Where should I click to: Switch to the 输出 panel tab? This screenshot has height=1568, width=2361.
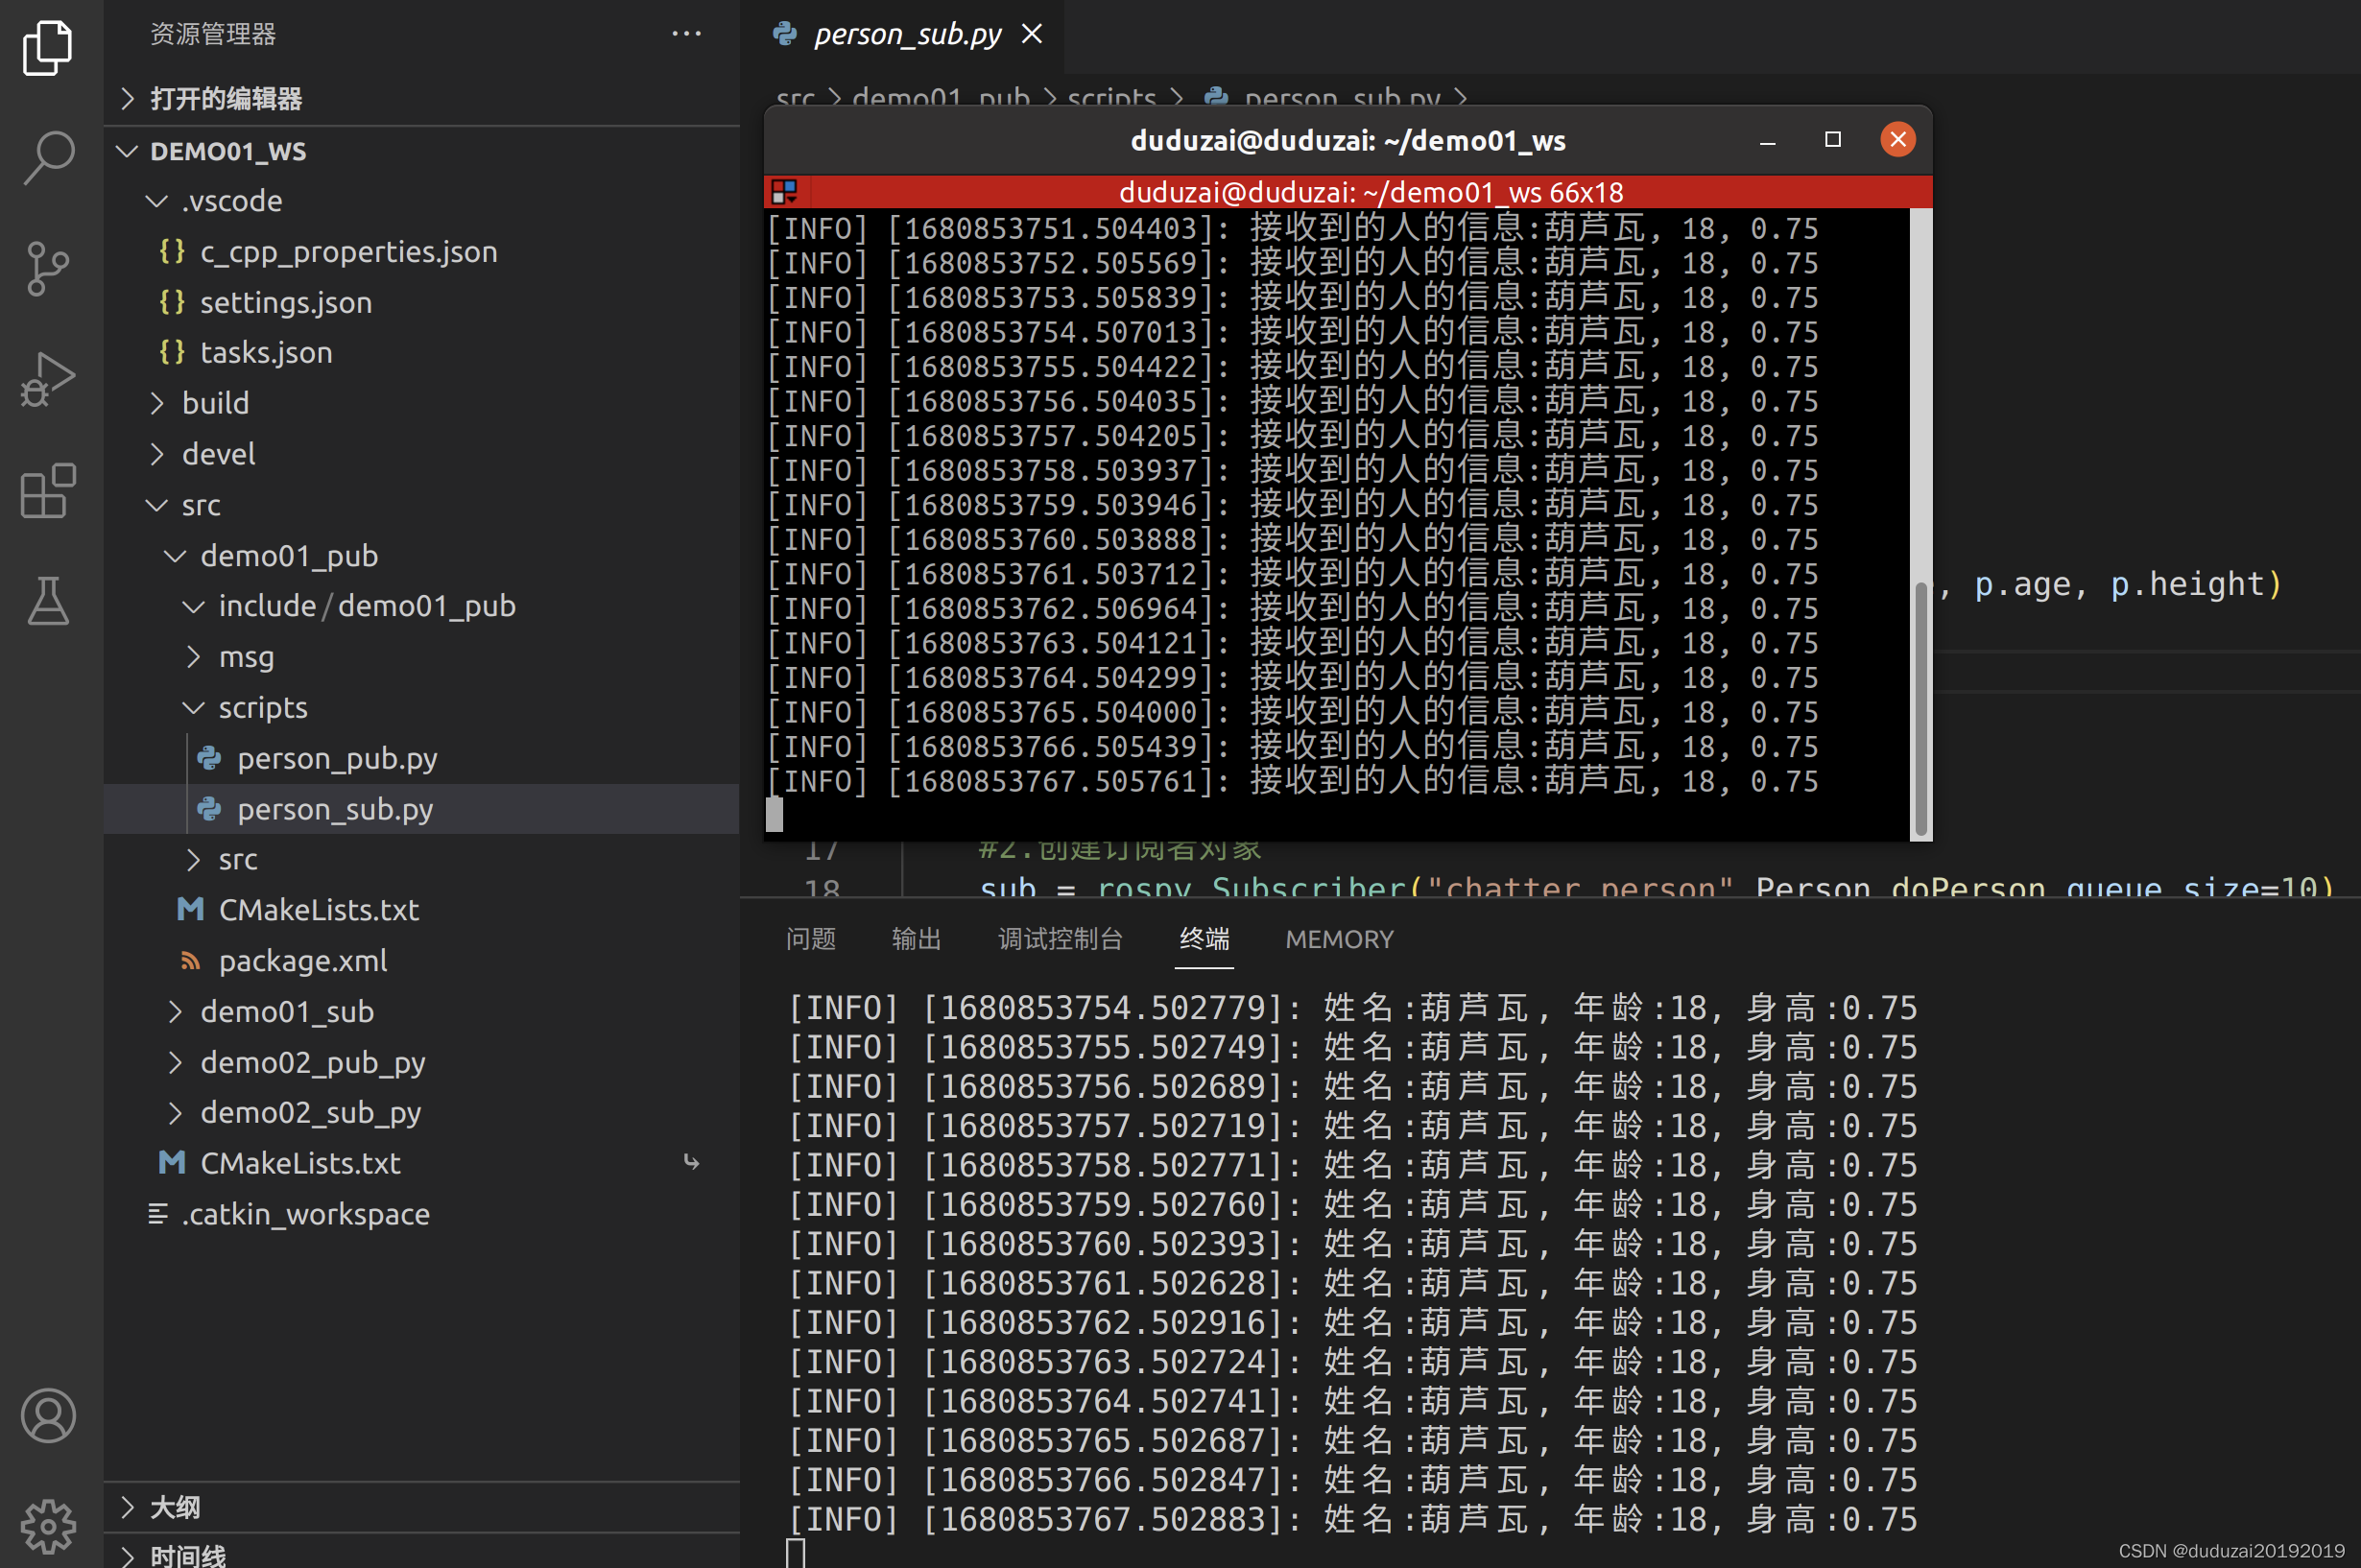tap(916, 938)
